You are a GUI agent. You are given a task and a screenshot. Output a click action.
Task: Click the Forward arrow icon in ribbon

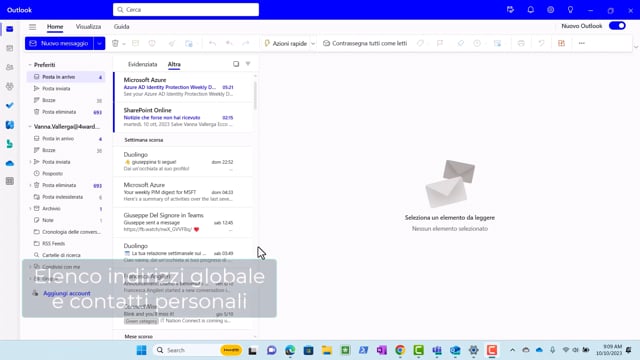pos(246,43)
